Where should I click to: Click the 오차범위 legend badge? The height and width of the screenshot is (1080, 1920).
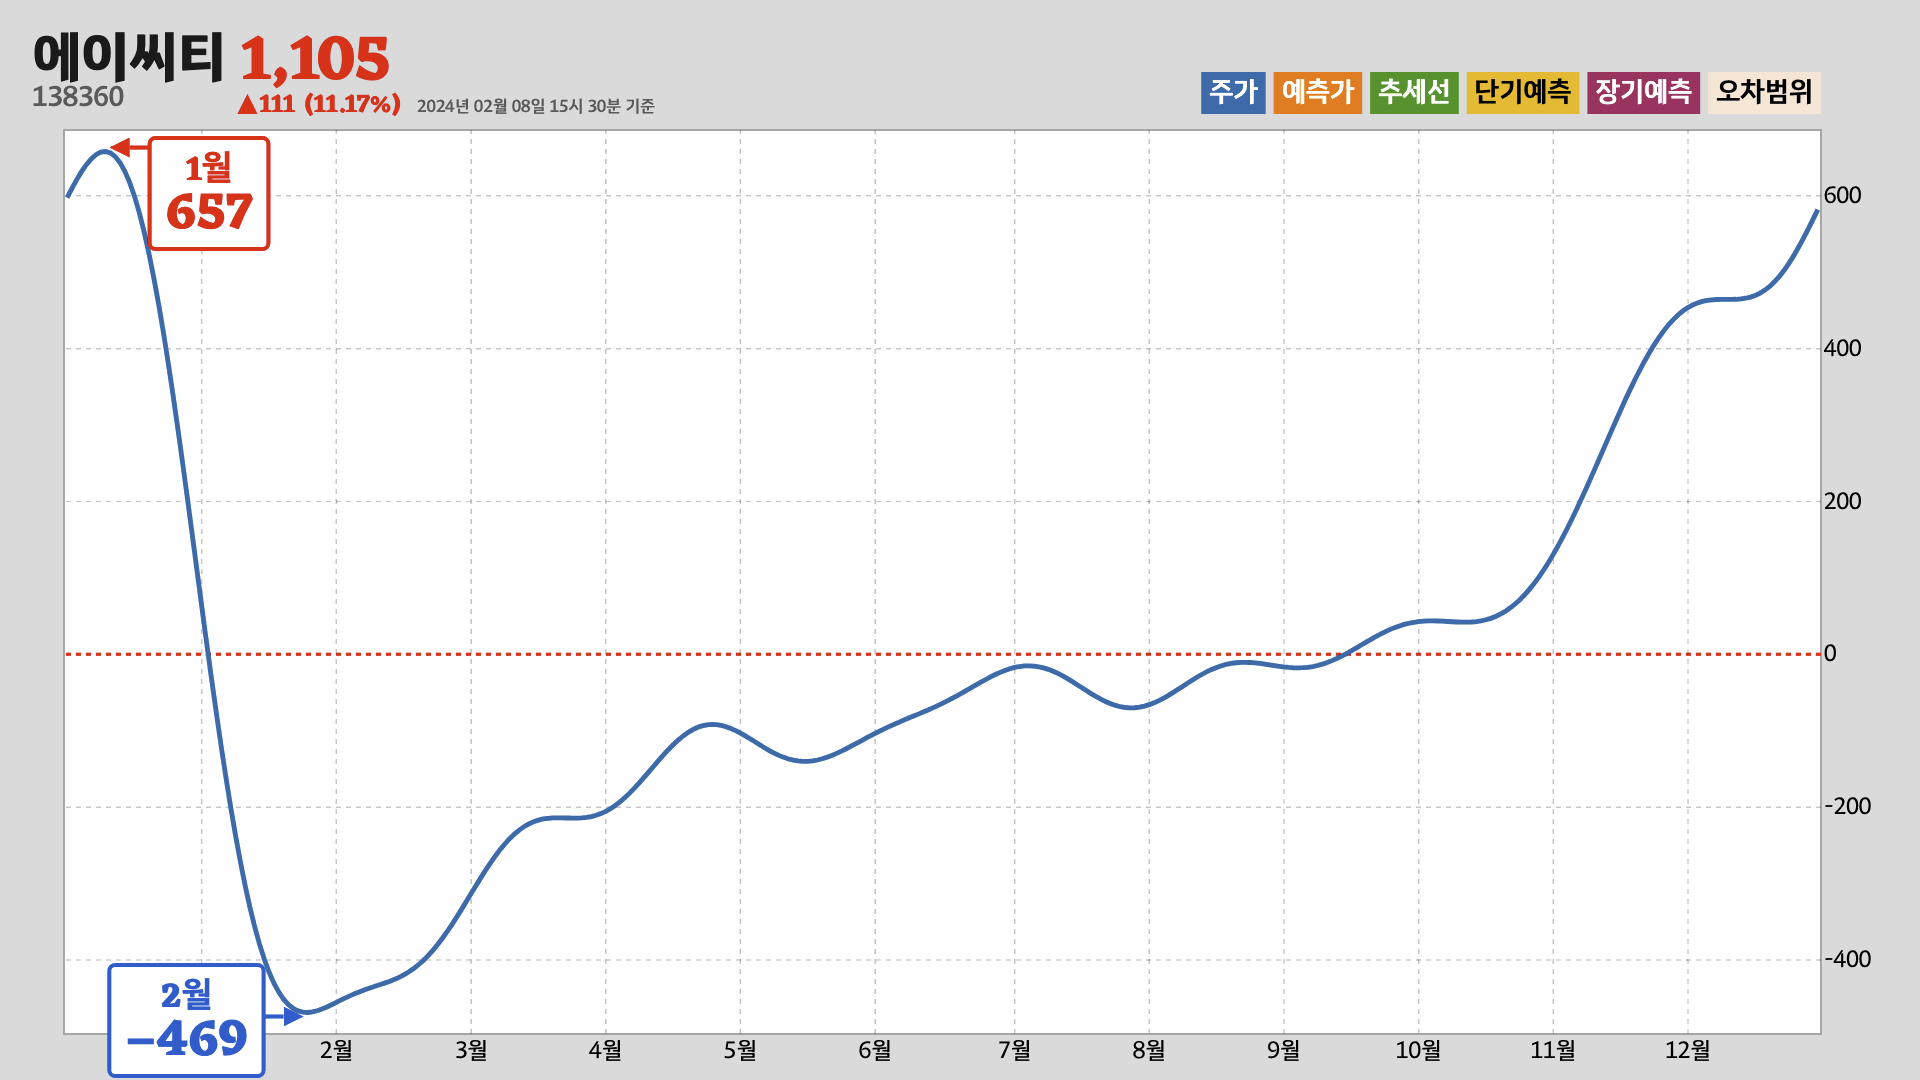coord(1764,93)
